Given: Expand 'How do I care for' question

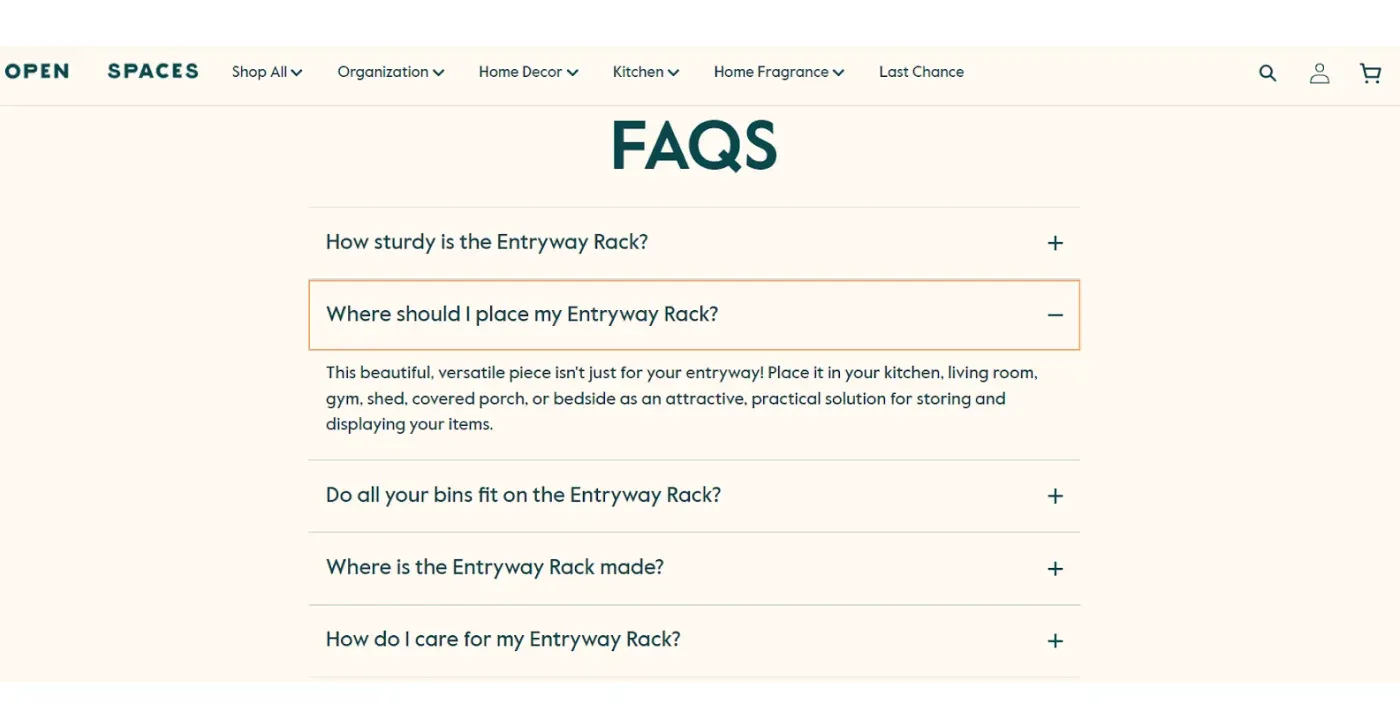Looking at the screenshot, I should tap(503, 639).
